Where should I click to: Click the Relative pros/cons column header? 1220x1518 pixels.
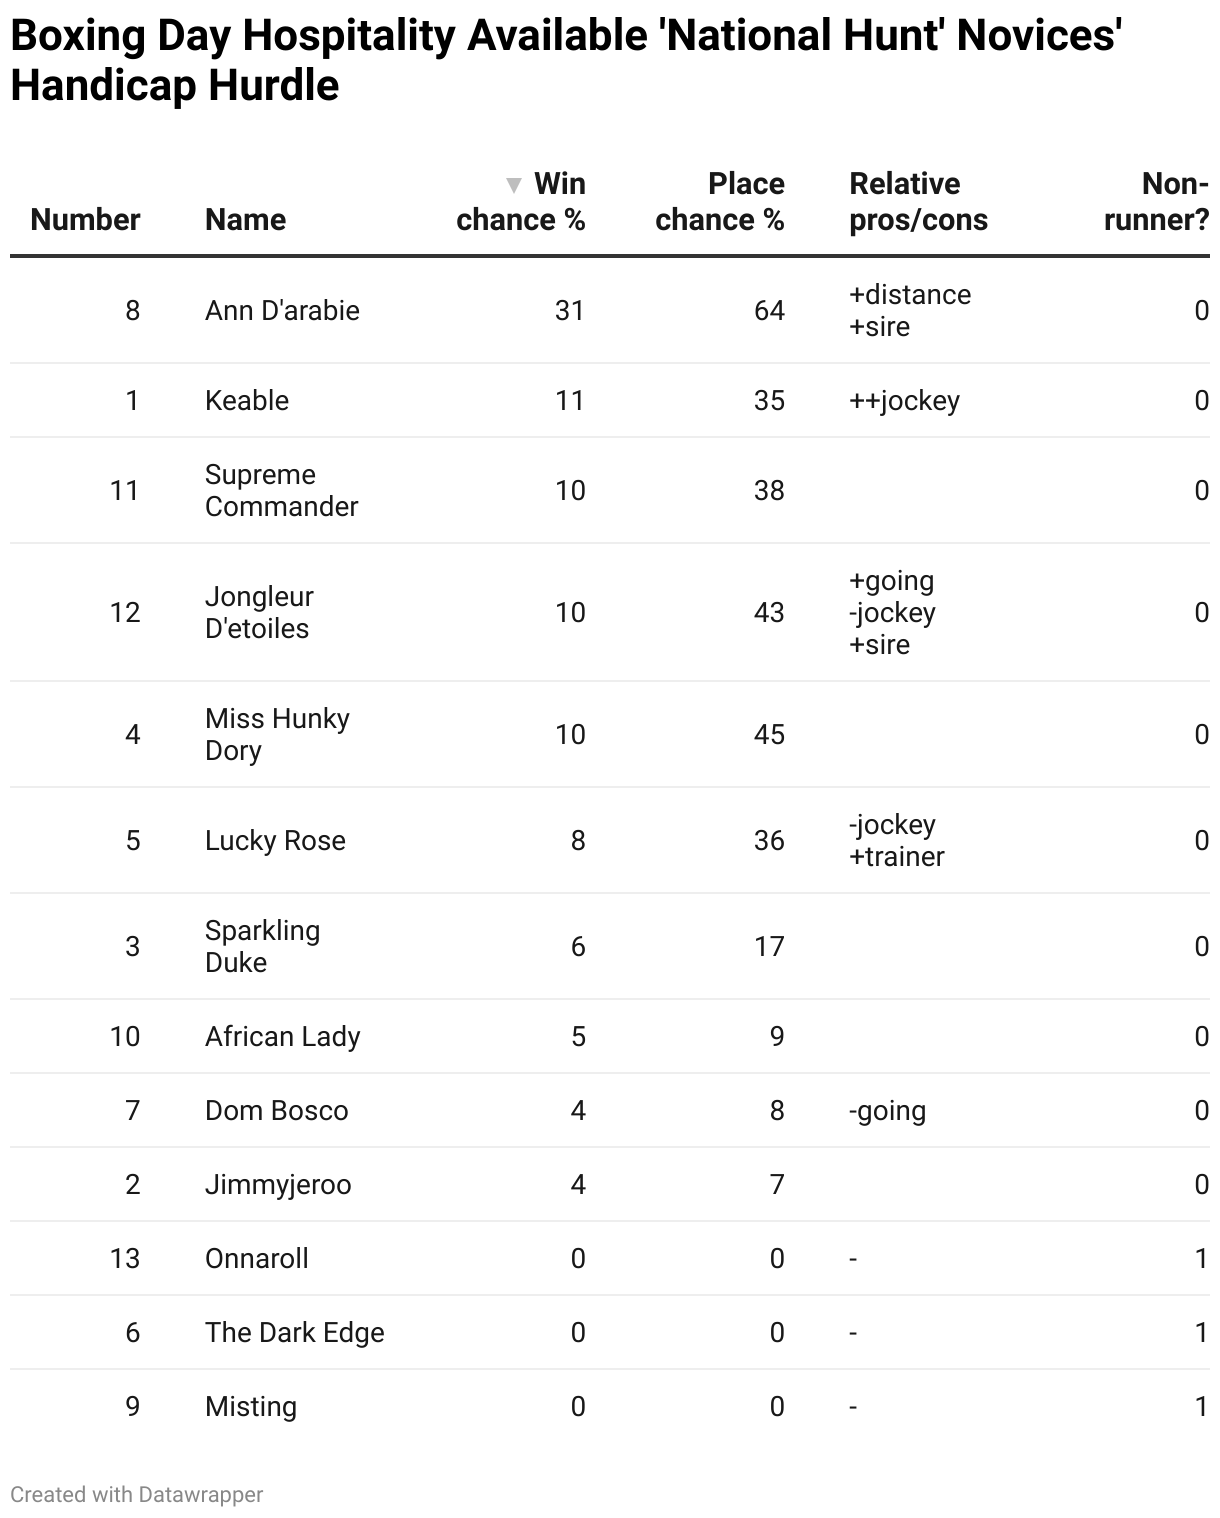click(918, 202)
